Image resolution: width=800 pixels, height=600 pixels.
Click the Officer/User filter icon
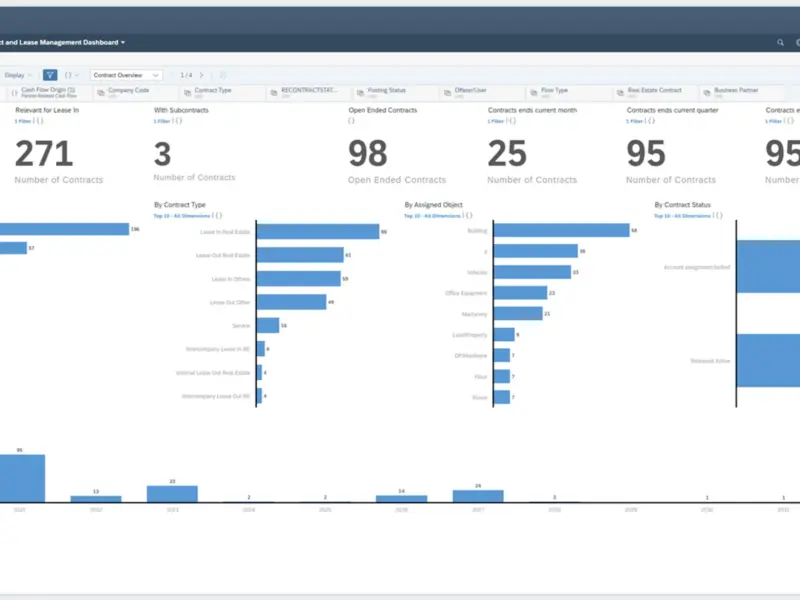447,91
